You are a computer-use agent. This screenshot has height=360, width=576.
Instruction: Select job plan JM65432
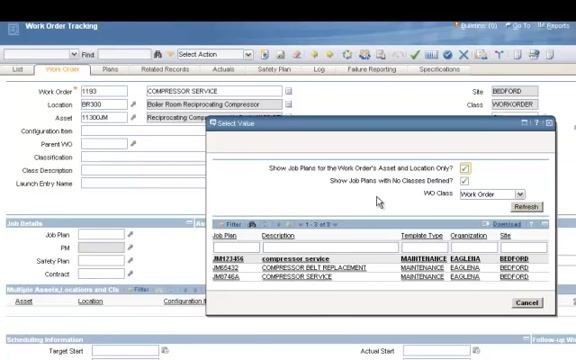pos(226,268)
